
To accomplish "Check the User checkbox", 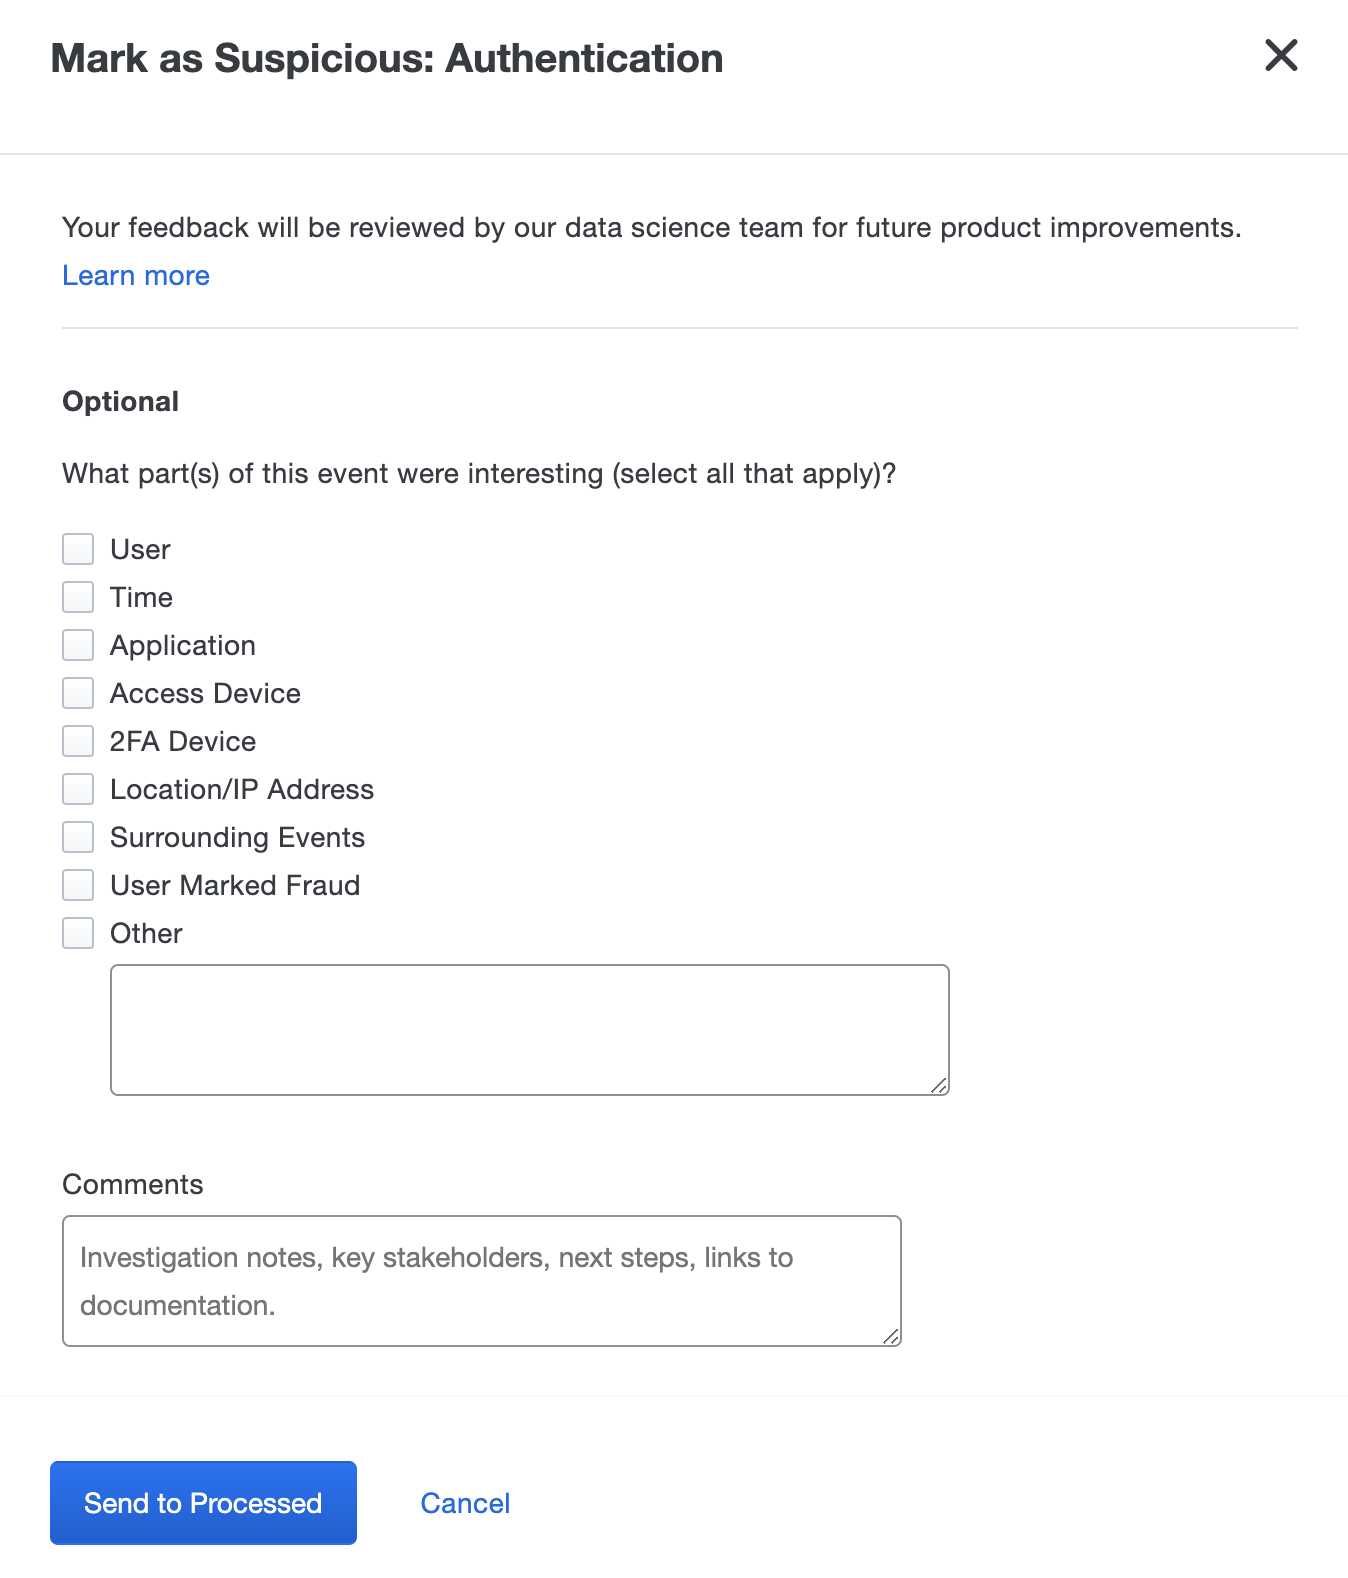I will [78, 548].
